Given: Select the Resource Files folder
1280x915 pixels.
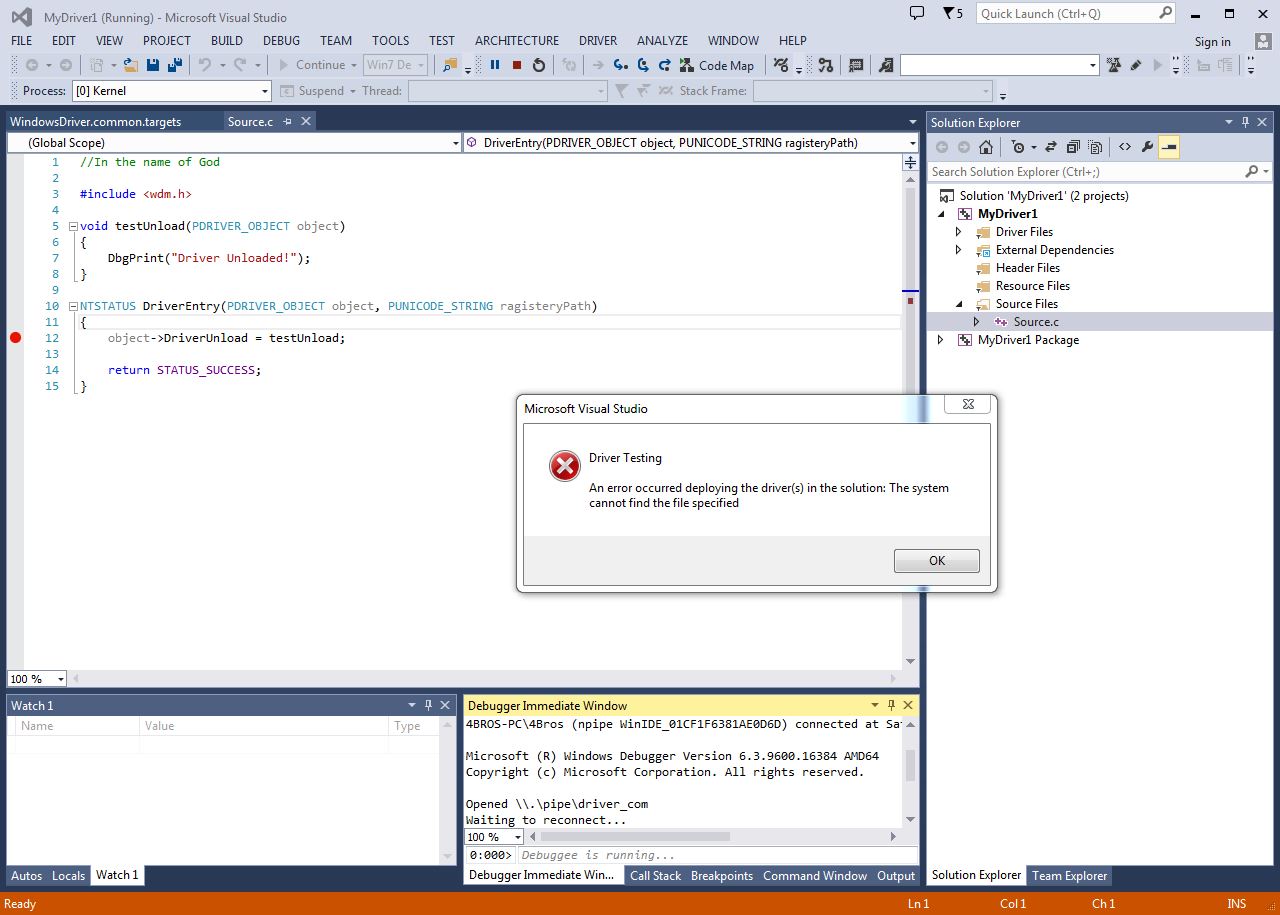Looking at the screenshot, I should point(1033,286).
